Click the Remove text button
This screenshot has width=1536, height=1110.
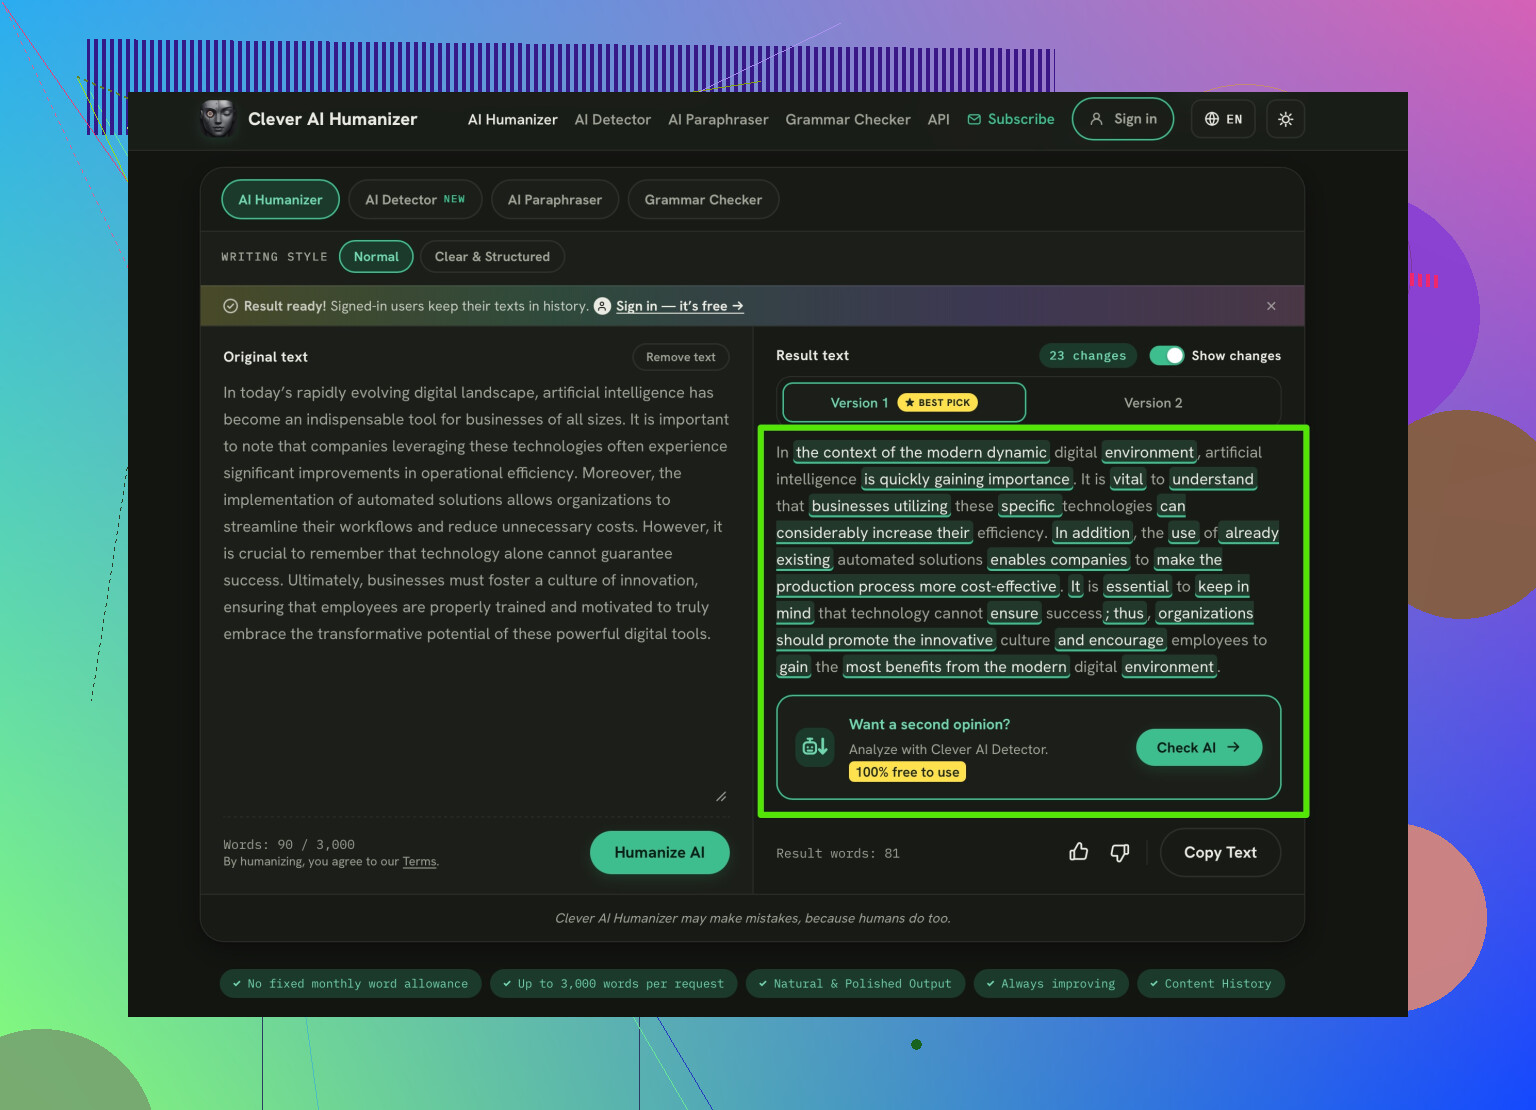click(681, 357)
